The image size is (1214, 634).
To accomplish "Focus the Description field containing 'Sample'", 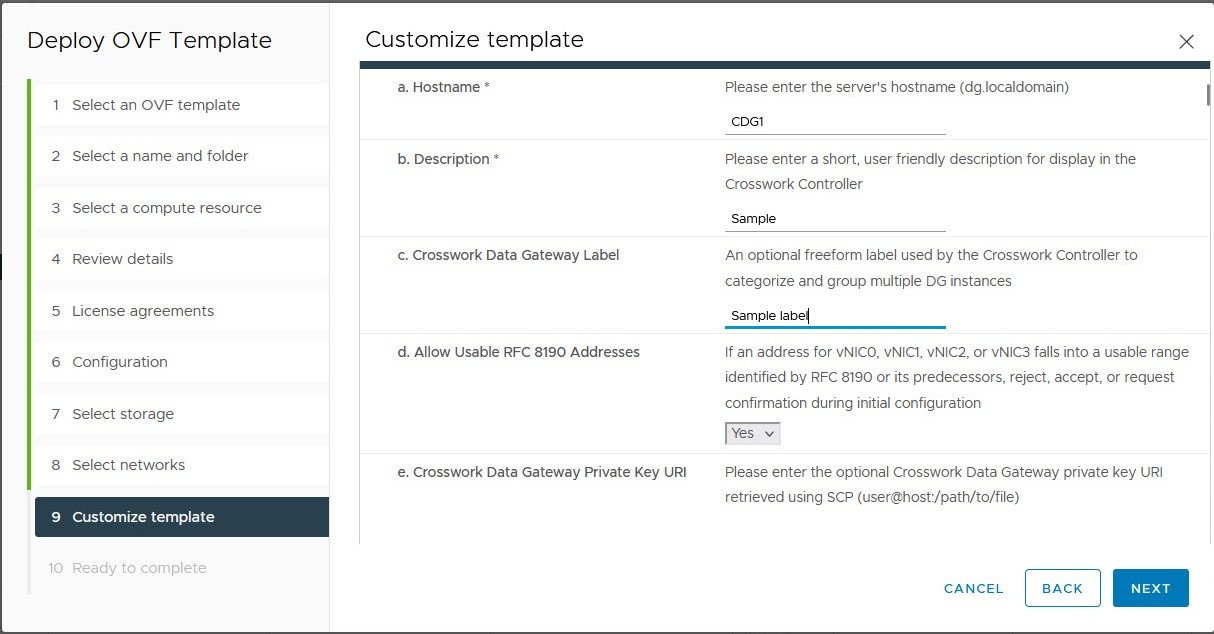I will click(835, 217).
